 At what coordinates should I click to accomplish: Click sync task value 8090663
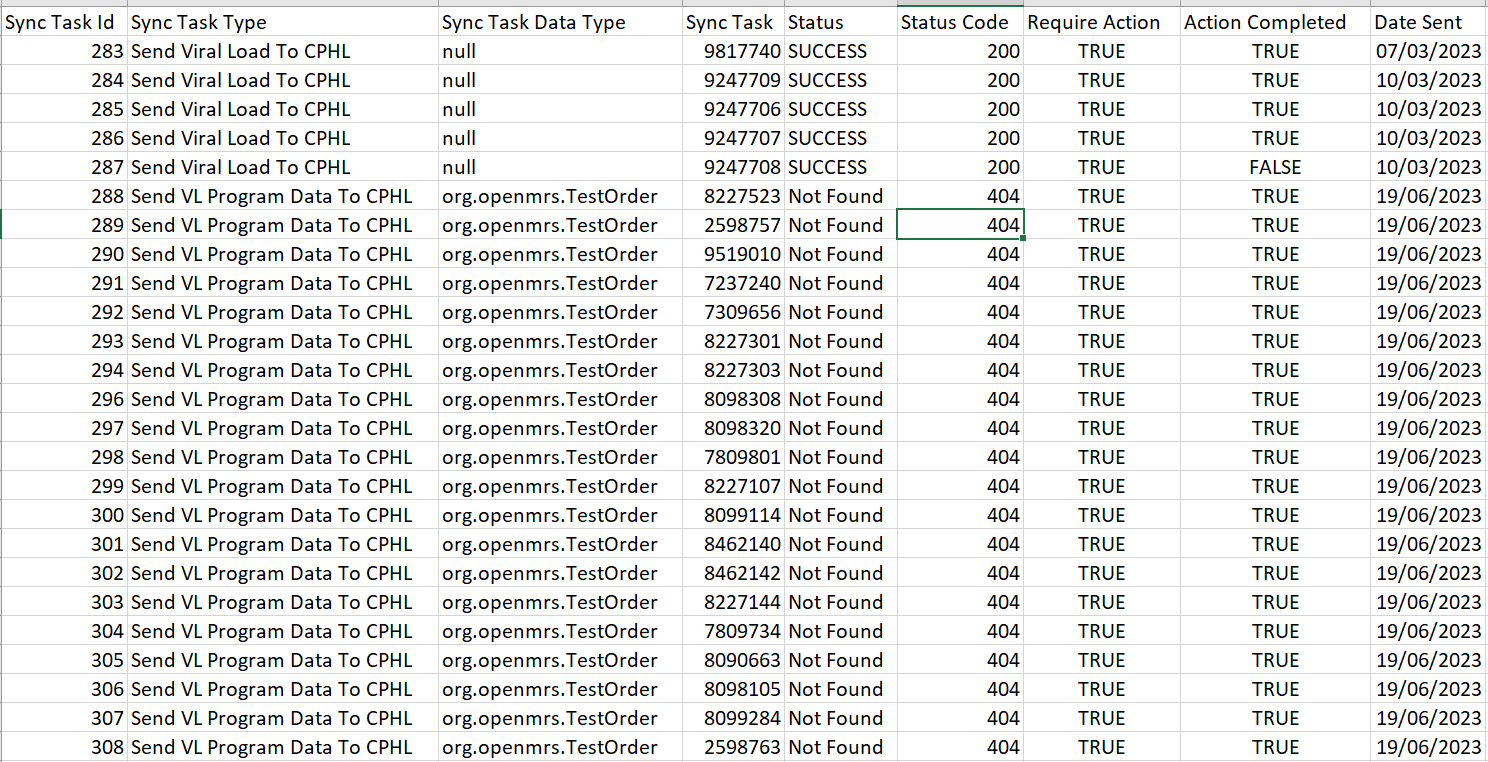pos(733,660)
